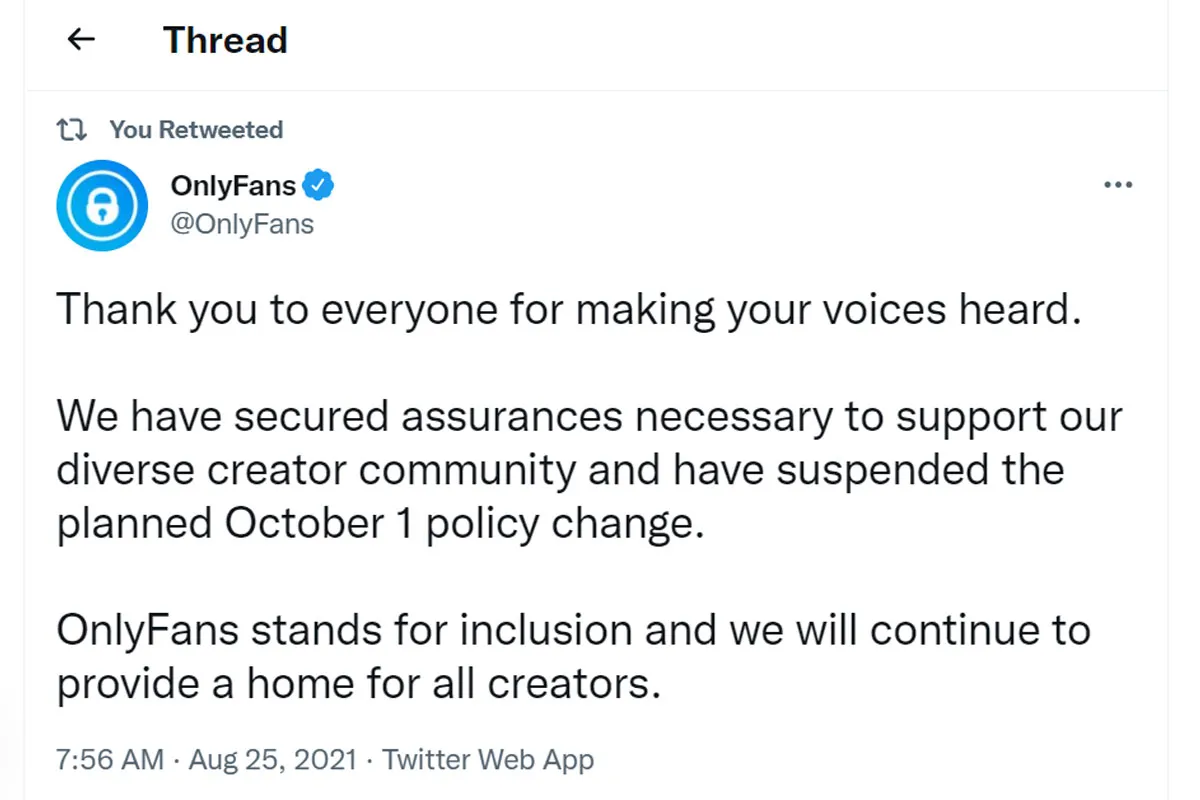Open the three-dot more options menu

tap(1117, 185)
